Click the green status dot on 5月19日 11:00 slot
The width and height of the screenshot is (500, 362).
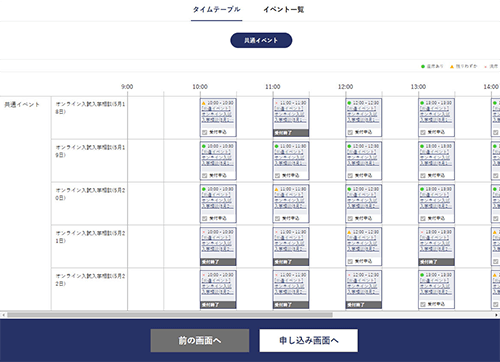pyautogui.click(x=276, y=146)
